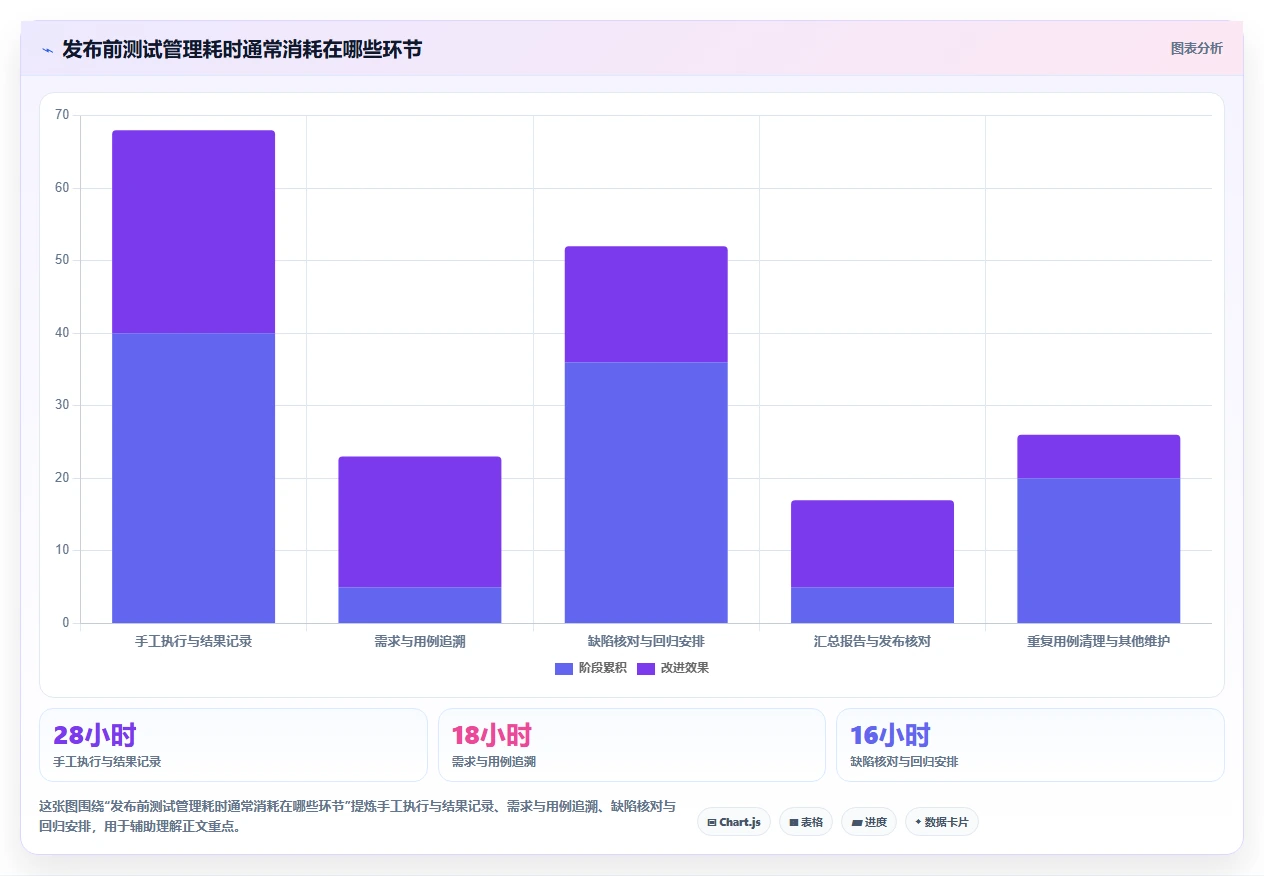This screenshot has height=876, width=1264.
Task: Click the purple segment of 需求与用例追溯 bar
Action: [x=420, y=522]
